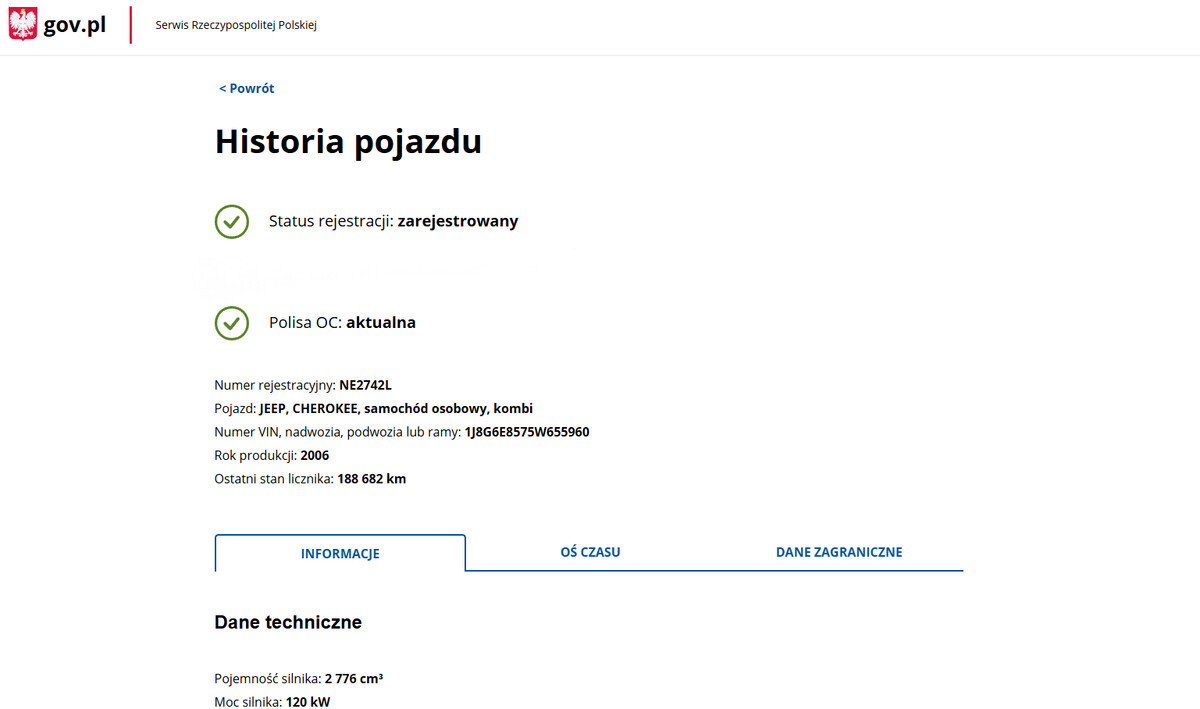Click the engine power value 120 kW
The image size is (1200, 709).
[x=308, y=702]
